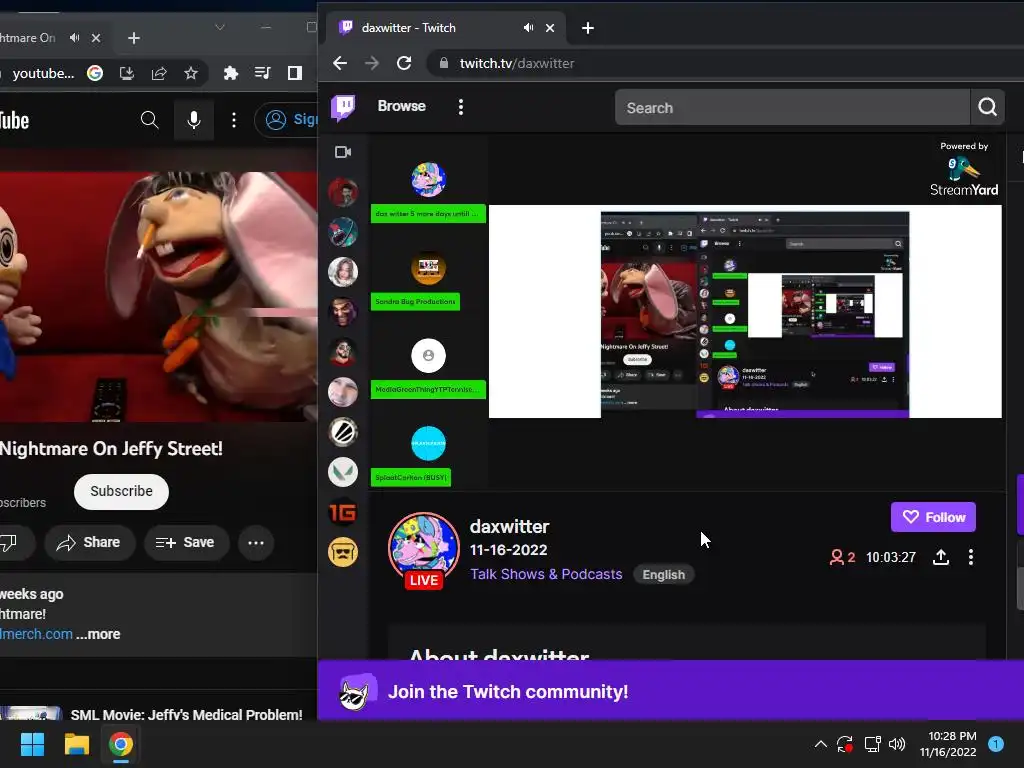
Task: Open media controls icon in Chrome toolbar
Action: [263, 73]
